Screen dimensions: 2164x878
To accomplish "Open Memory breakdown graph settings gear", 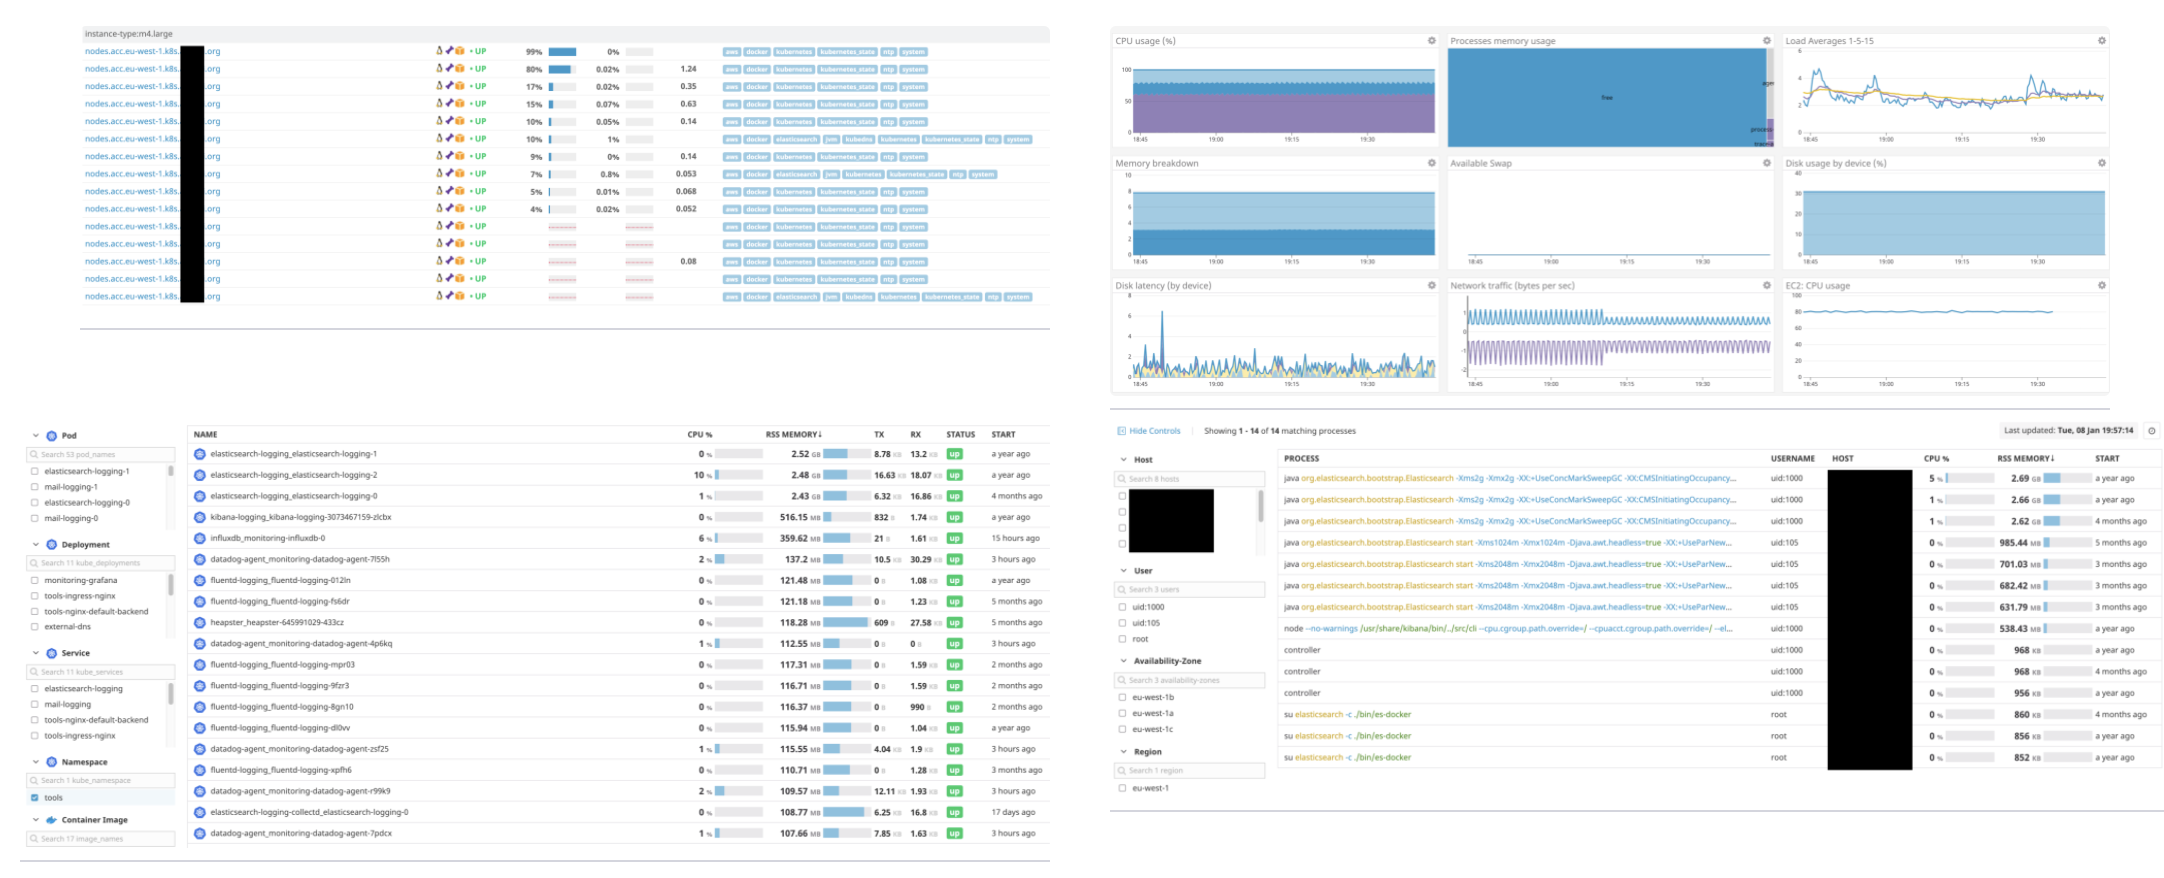I will tap(1431, 163).
